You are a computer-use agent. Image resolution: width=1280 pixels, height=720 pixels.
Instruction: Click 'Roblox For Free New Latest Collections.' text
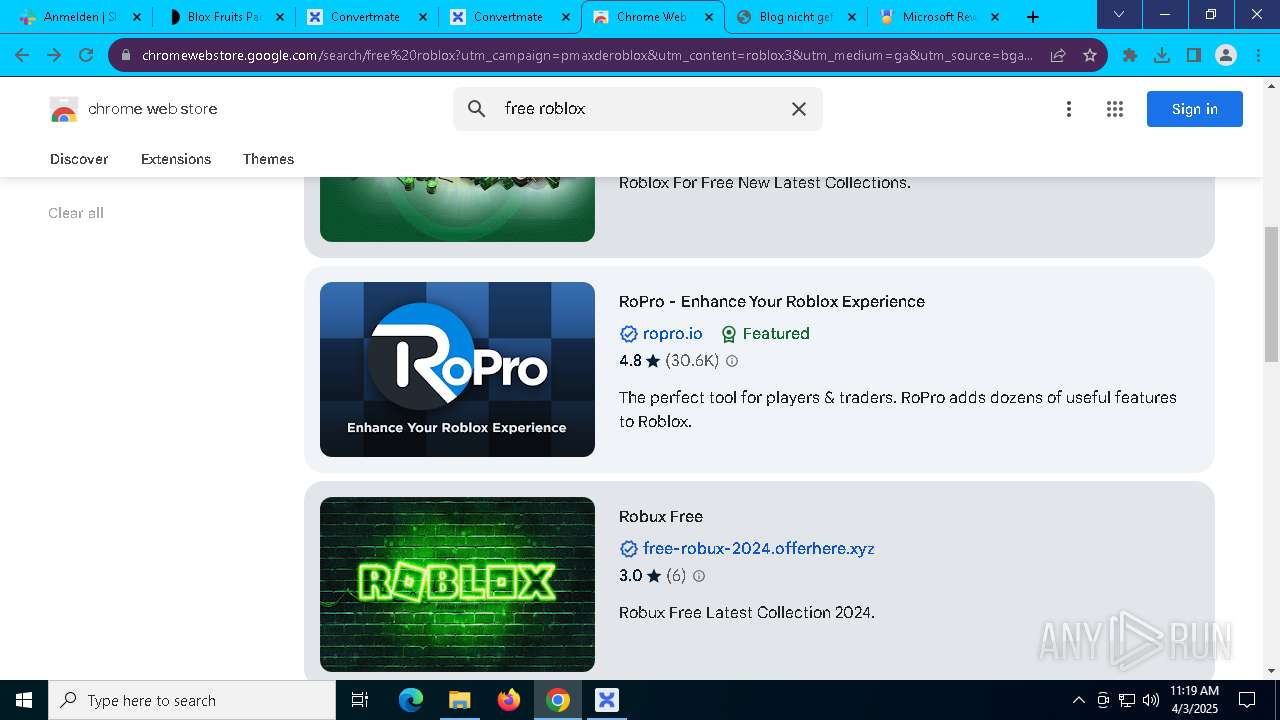pyautogui.click(x=765, y=183)
